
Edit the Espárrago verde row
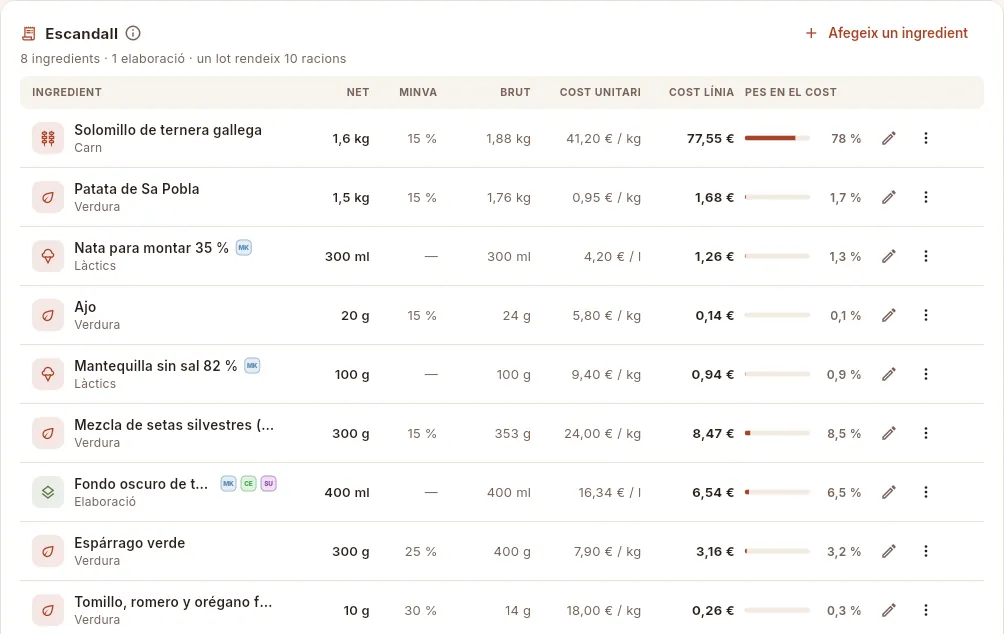point(889,551)
